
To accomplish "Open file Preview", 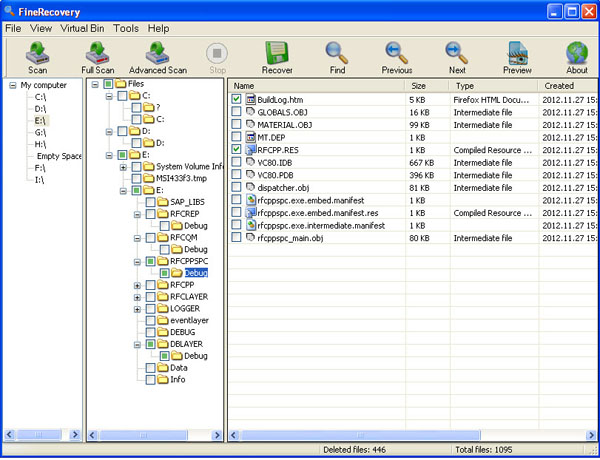I will [x=517, y=57].
